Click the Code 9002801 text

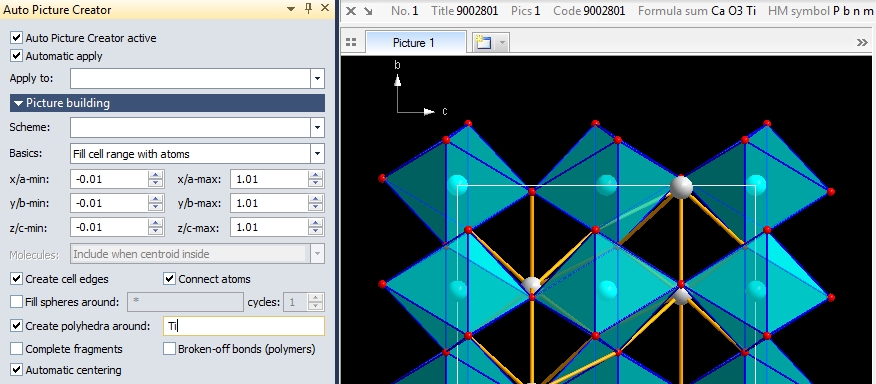589,11
